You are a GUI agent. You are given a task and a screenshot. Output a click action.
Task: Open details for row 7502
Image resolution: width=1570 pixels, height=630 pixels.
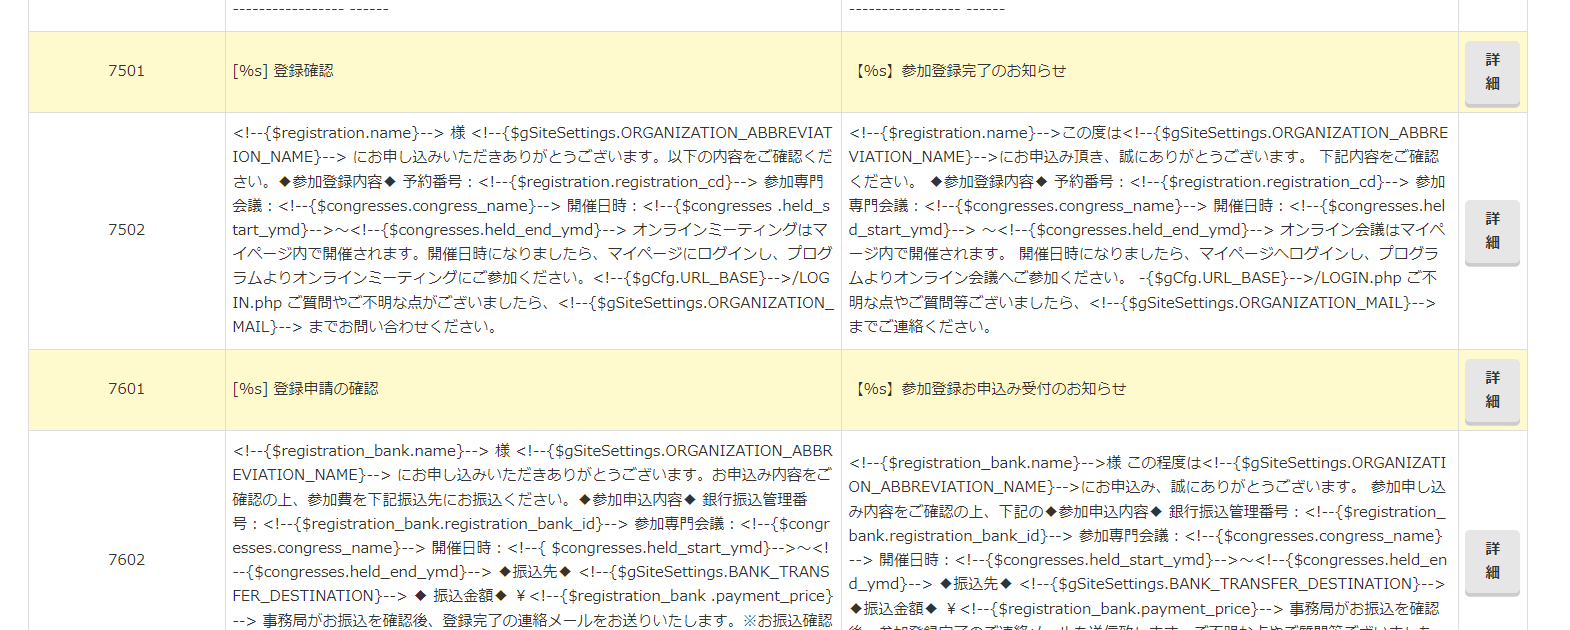point(1491,231)
